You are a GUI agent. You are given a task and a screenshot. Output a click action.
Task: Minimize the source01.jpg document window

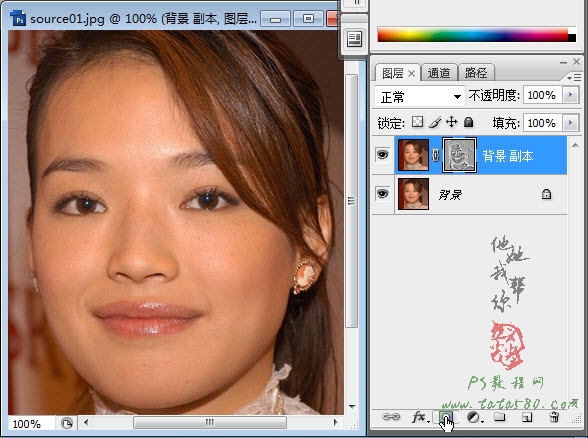[276, 19]
